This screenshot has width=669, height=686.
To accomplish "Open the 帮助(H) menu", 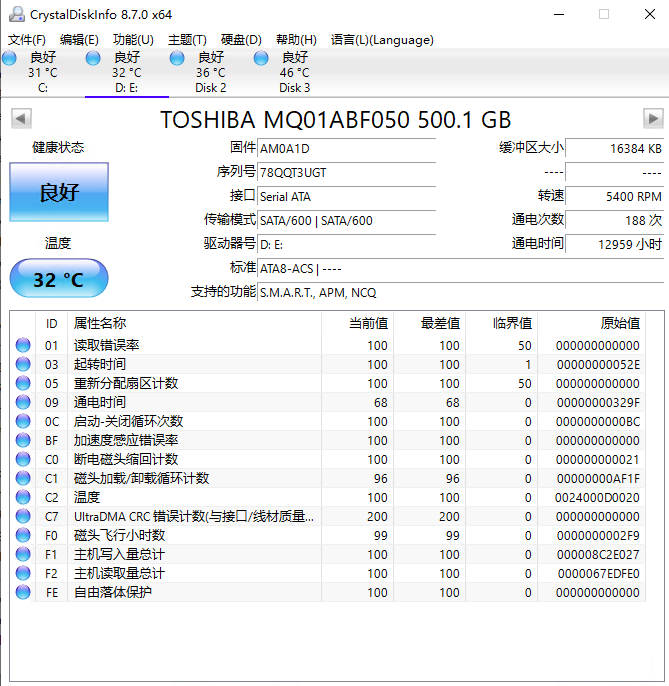I will click(296, 40).
